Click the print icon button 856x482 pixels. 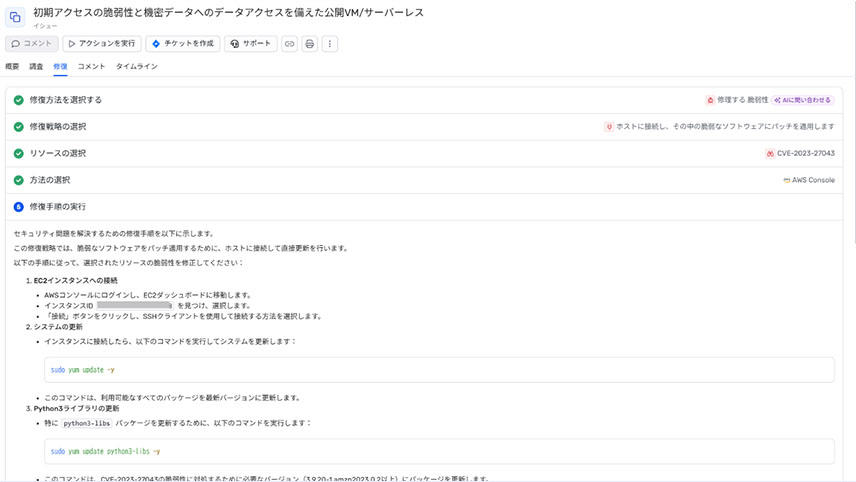[310, 44]
